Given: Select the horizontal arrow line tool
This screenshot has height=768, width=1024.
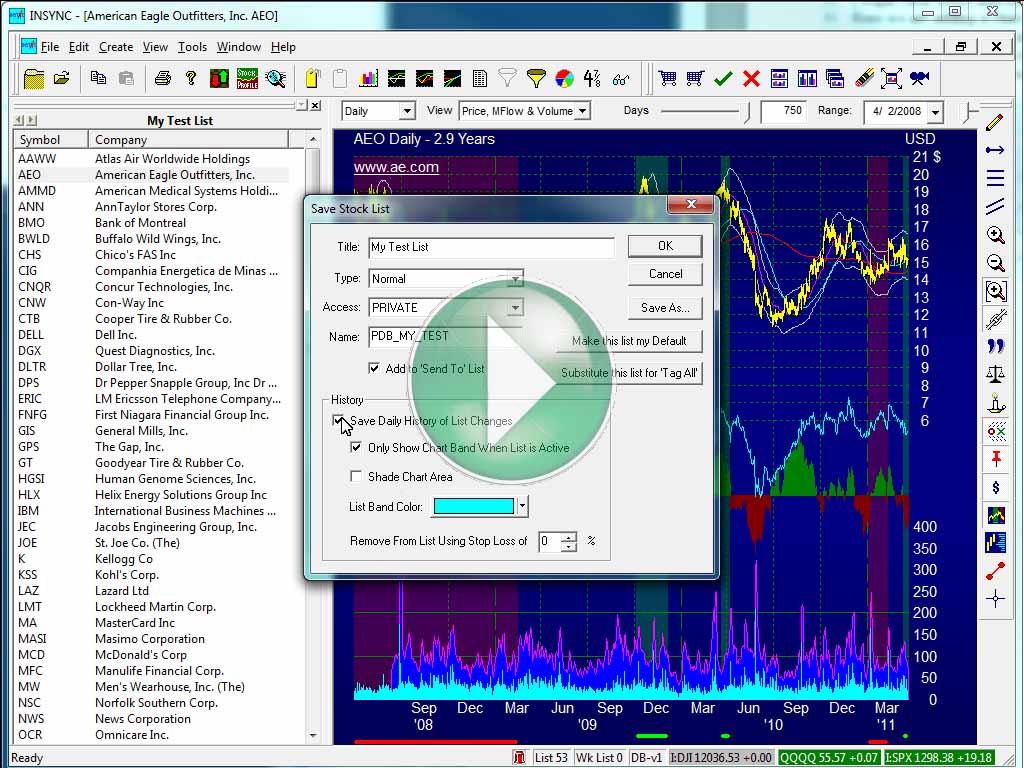Looking at the screenshot, I should click(995, 150).
